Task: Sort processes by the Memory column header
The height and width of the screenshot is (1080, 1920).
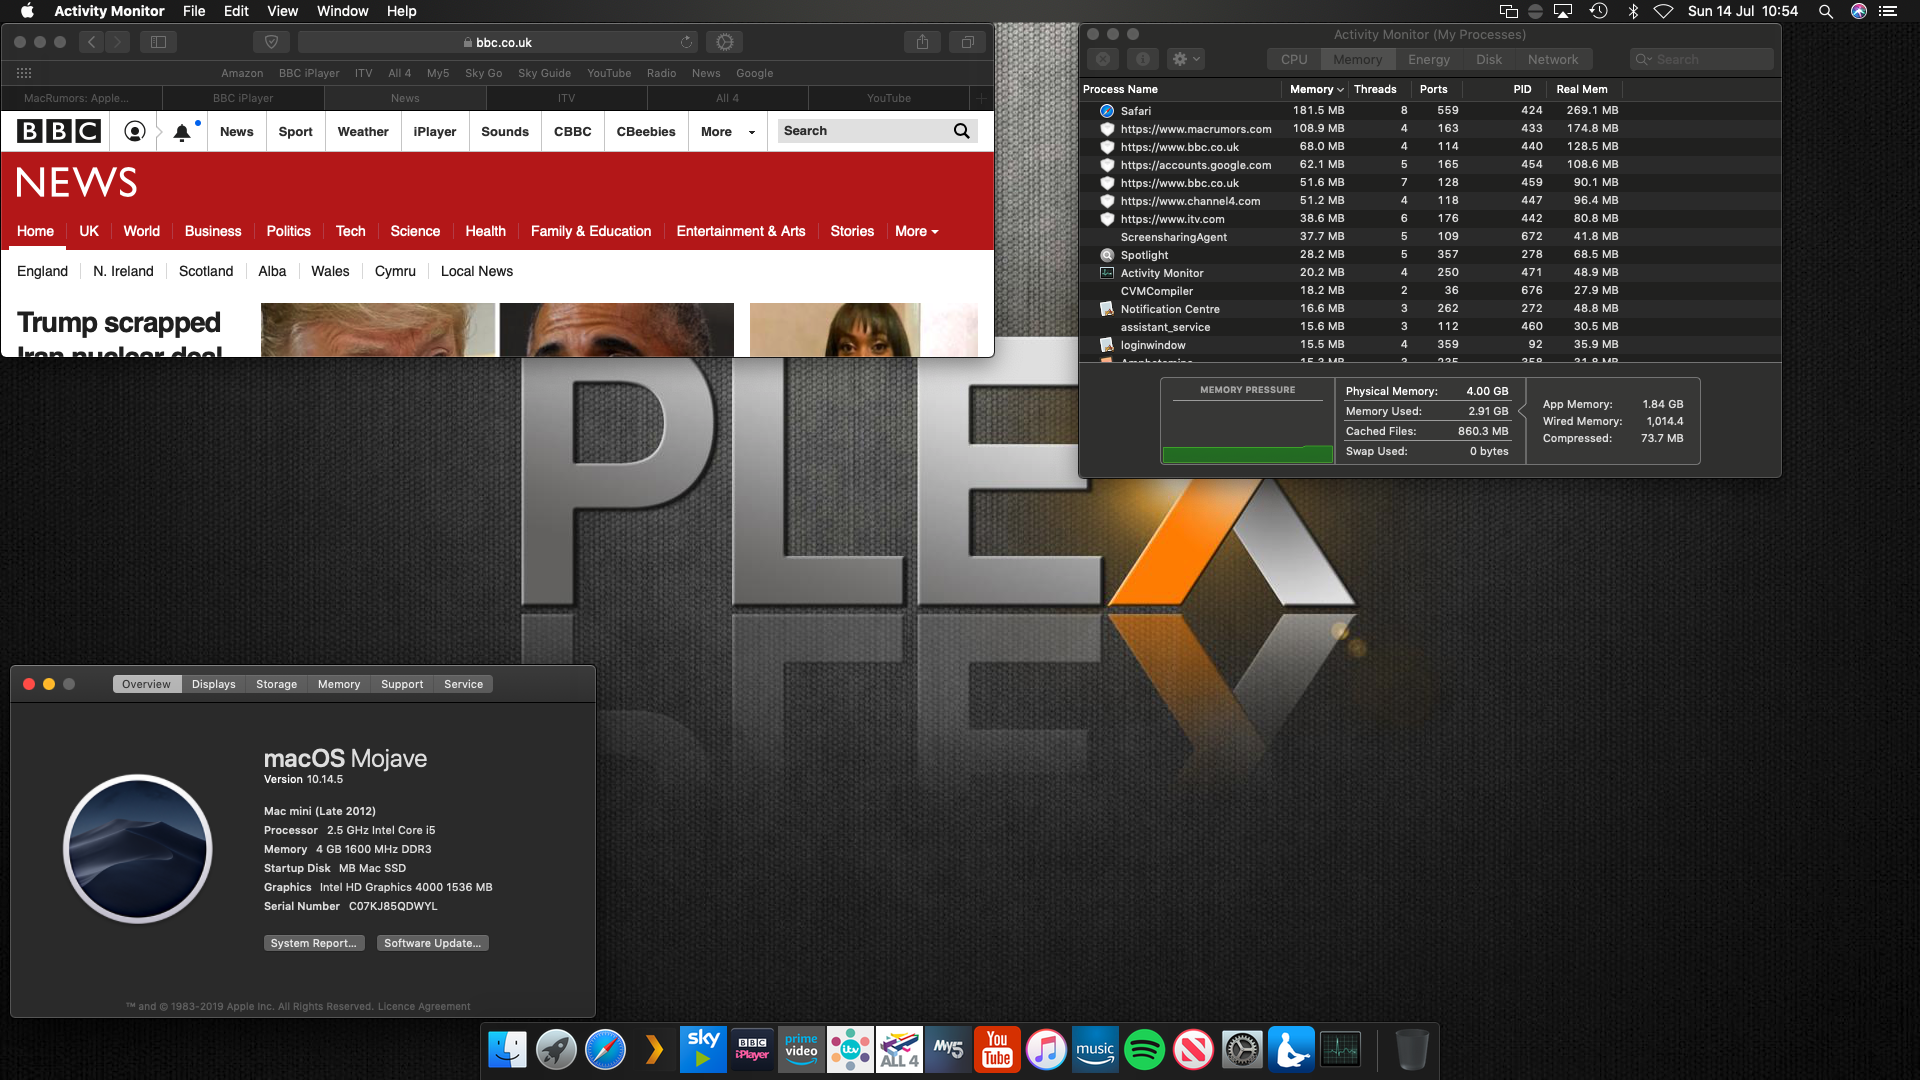Action: pos(1316,89)
